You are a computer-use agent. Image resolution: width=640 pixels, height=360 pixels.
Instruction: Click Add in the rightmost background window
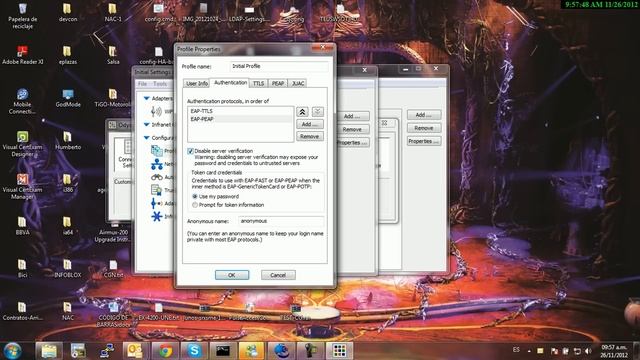click(424, 115)
